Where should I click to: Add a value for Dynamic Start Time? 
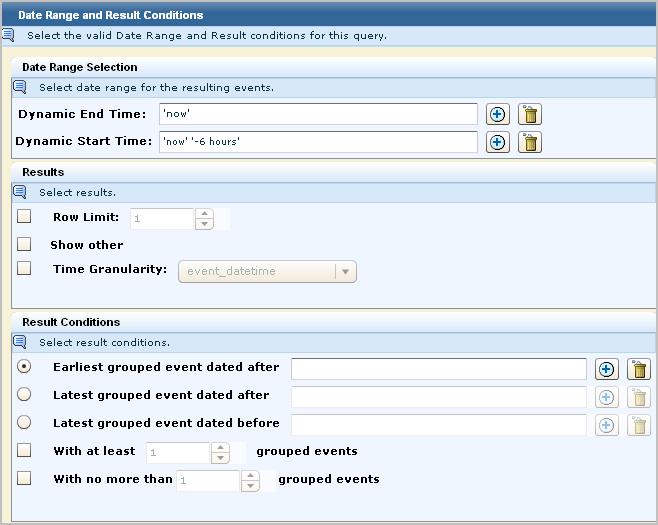(498, 142)
